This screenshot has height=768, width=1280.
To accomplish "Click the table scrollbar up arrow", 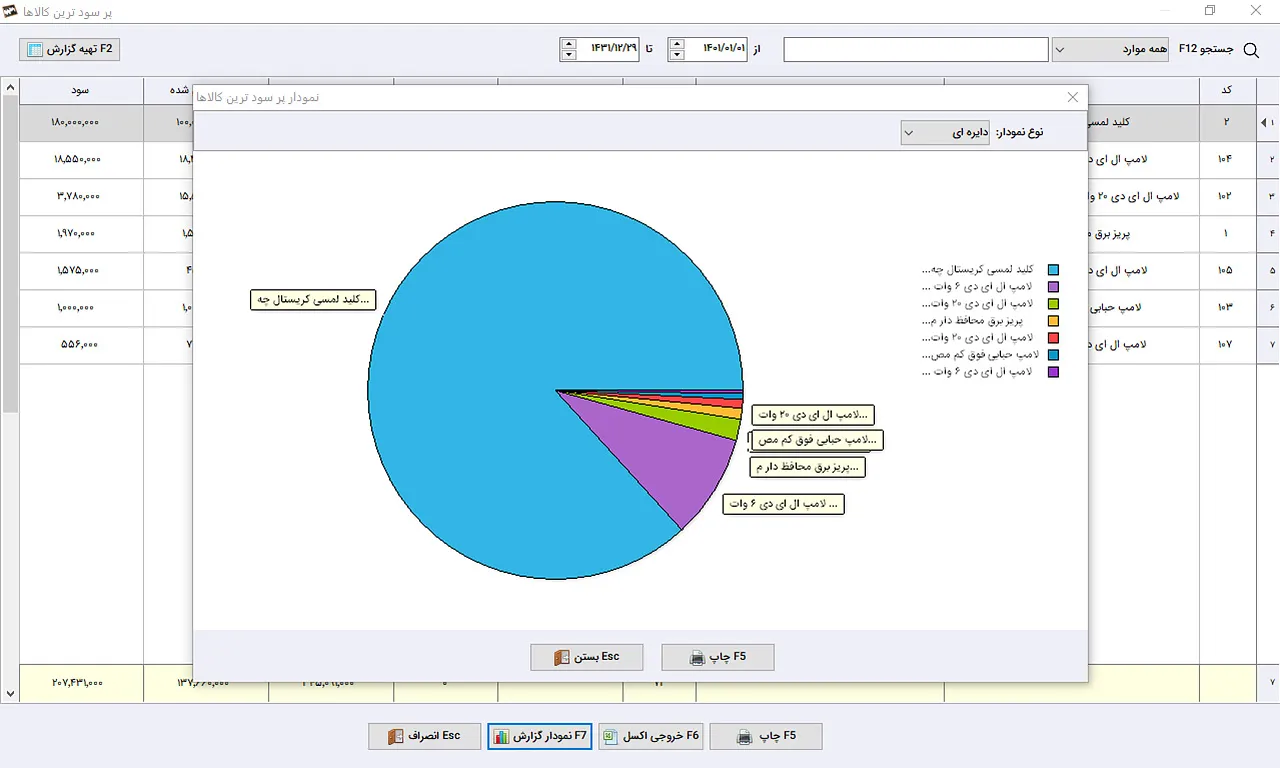I will pyautogui.click(x=10, y=88).
